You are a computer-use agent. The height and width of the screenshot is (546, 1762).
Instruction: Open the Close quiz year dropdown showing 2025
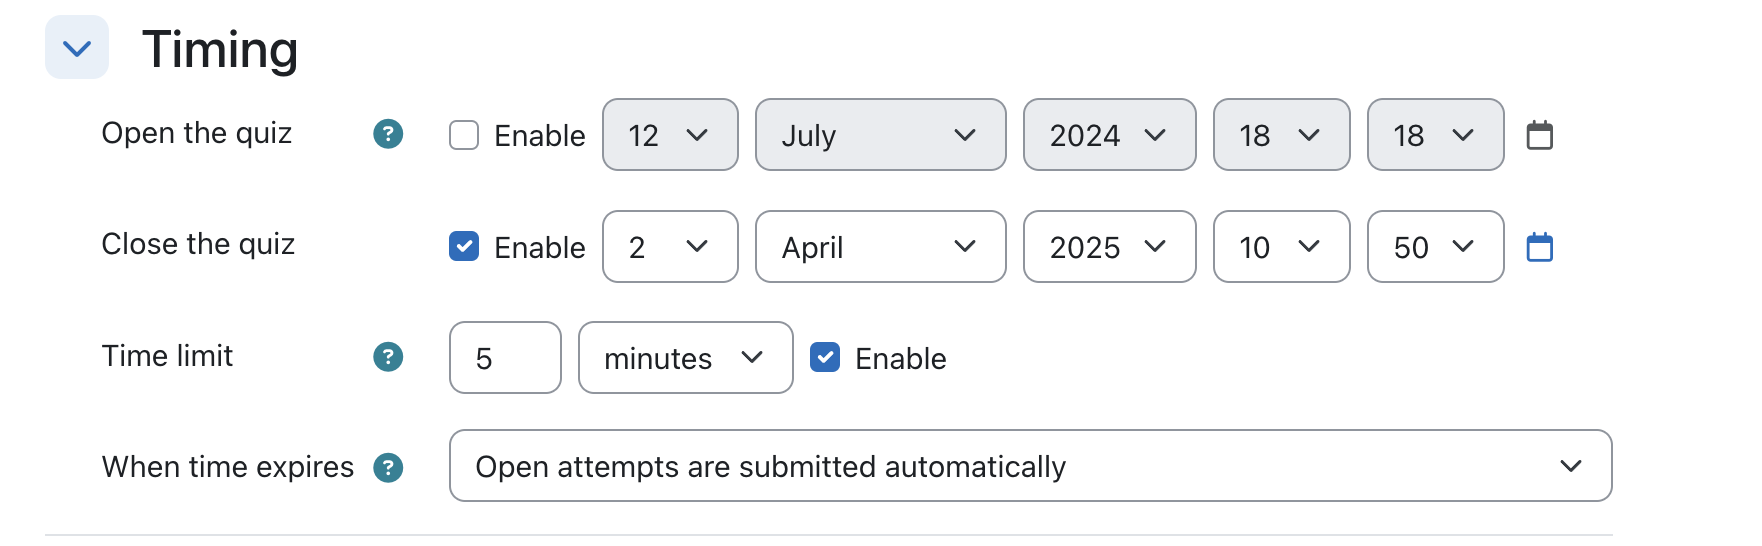click(x=1110, y=247)
